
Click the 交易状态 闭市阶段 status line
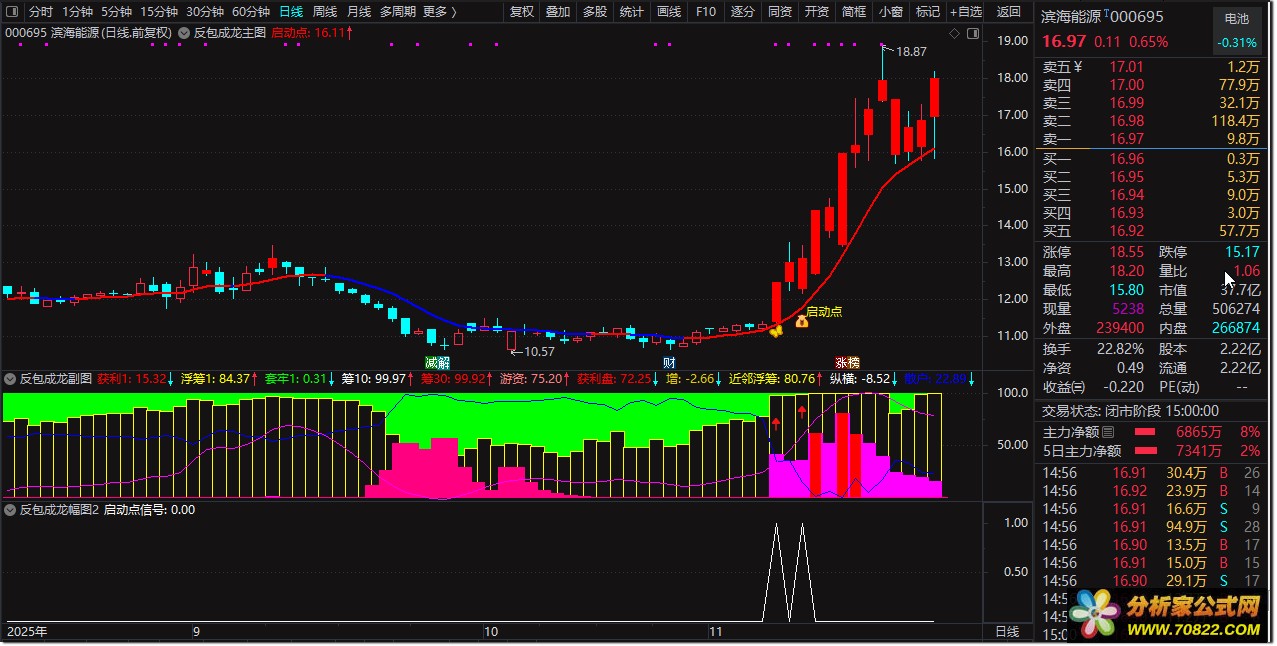pyautogui.click(x=1131, y=411)
